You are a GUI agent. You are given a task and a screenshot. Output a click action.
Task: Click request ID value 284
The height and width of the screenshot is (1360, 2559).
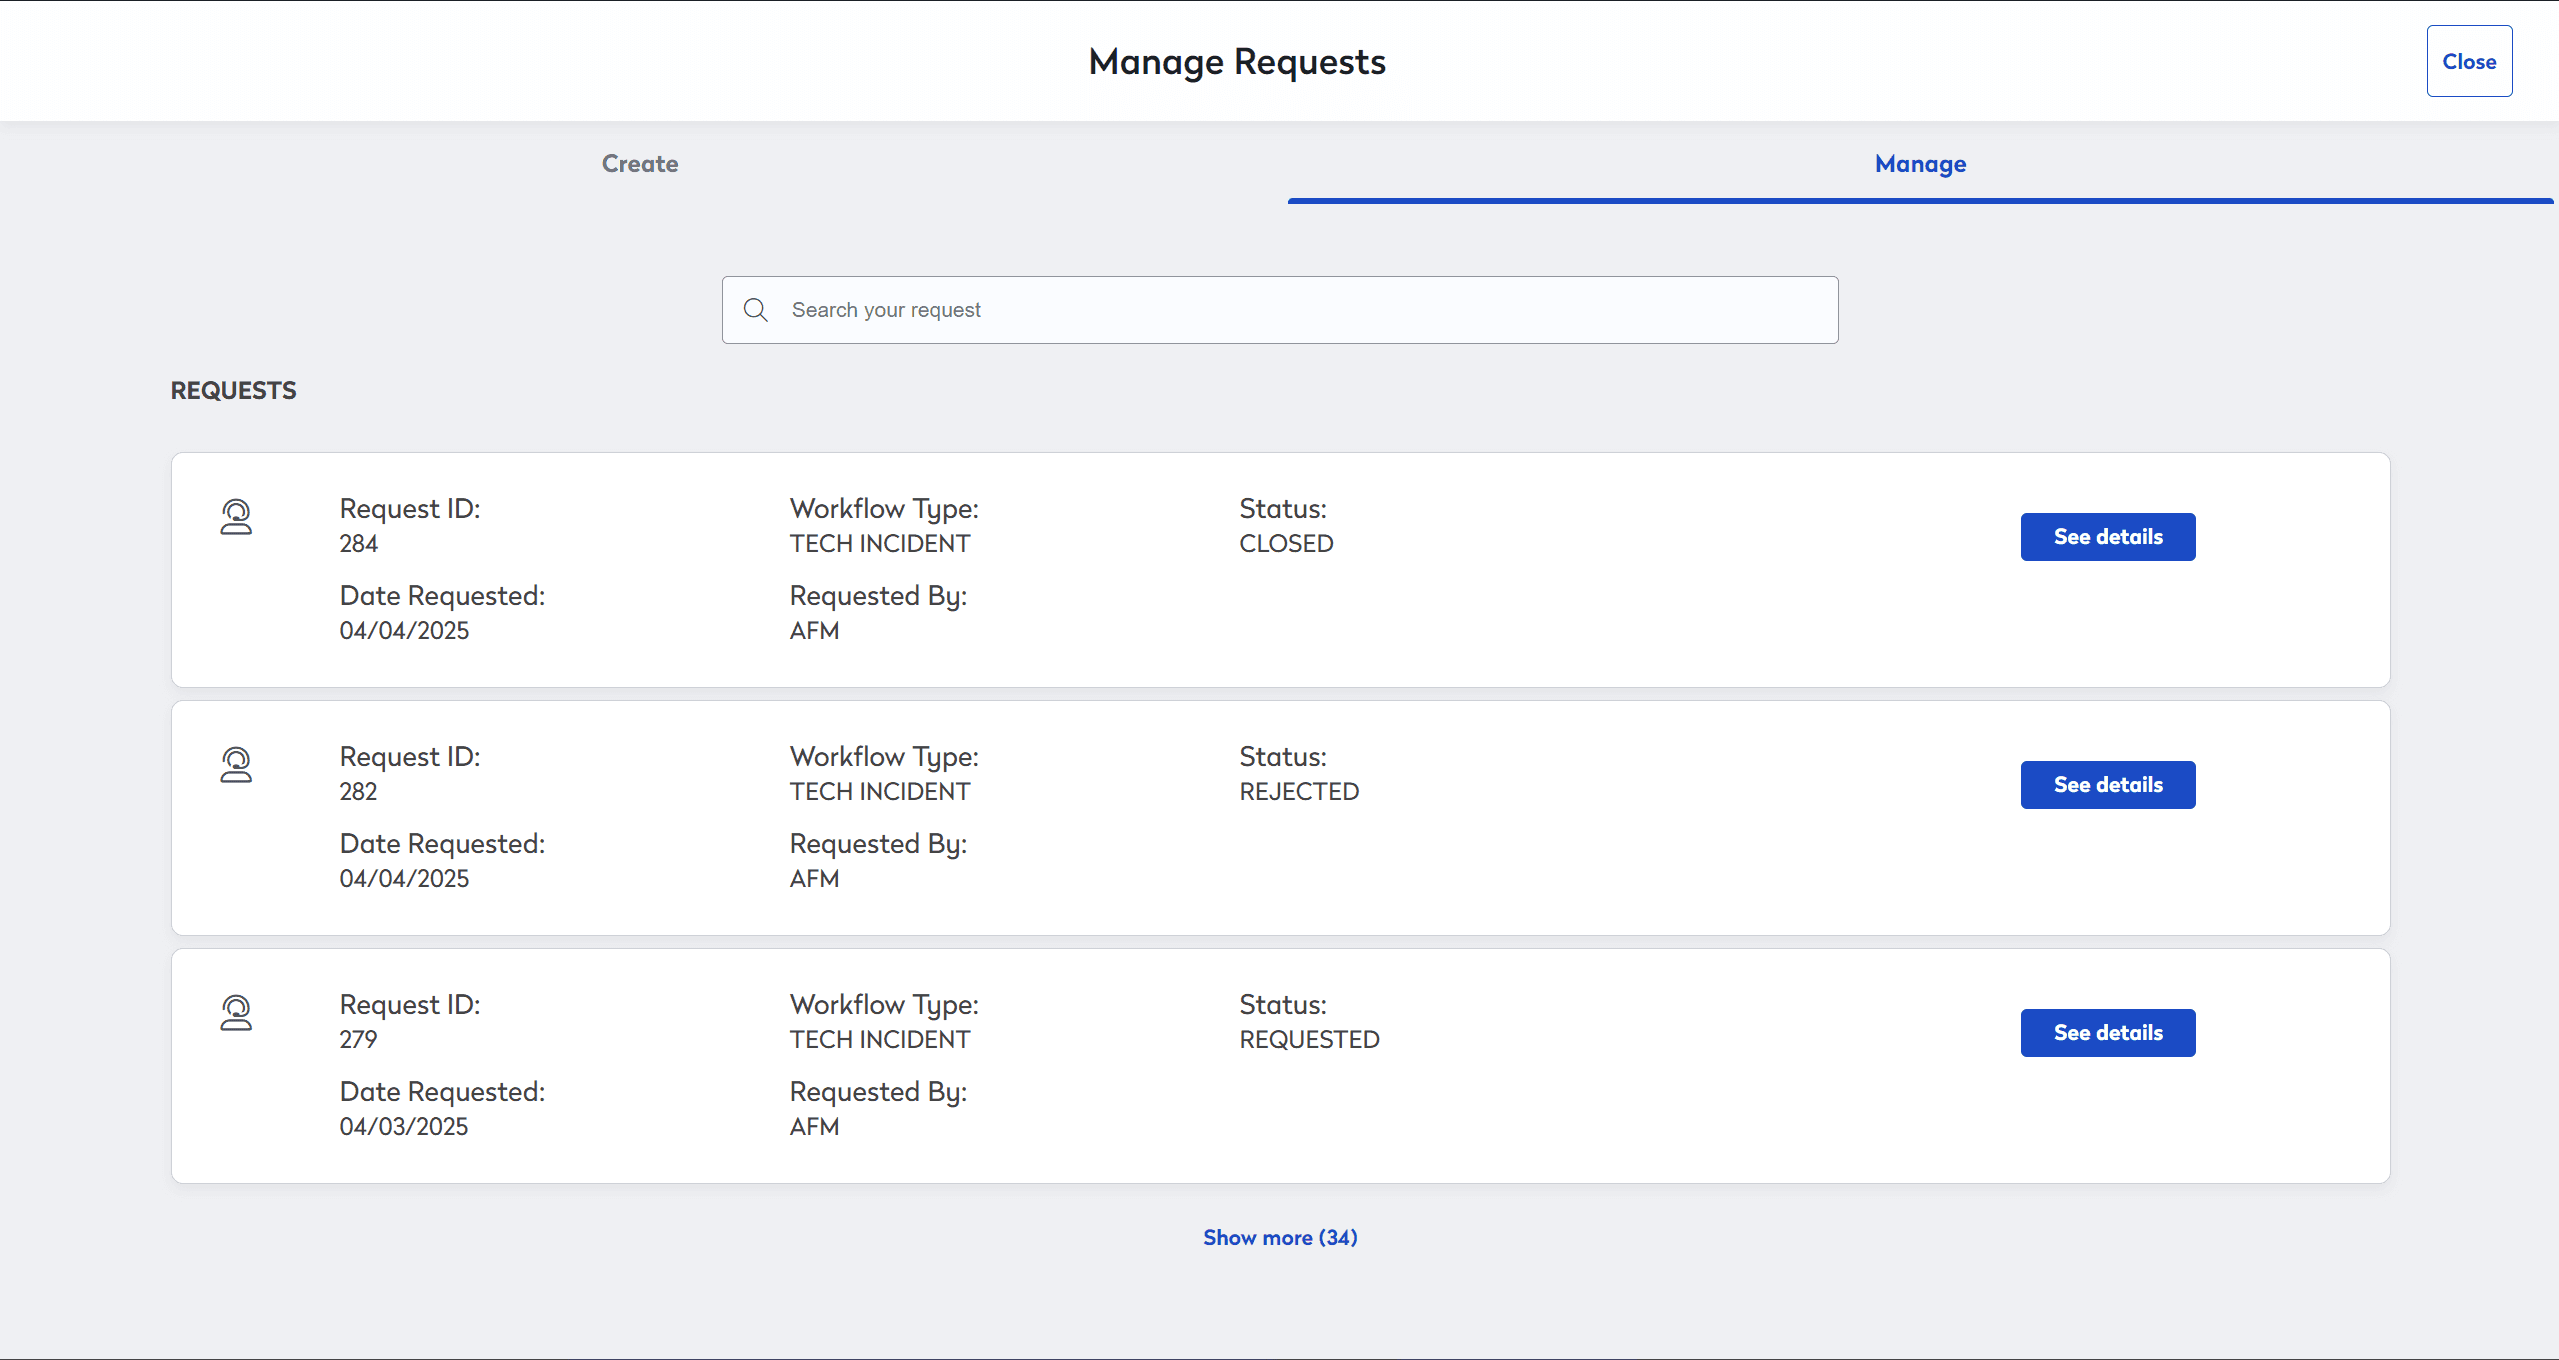358,543
